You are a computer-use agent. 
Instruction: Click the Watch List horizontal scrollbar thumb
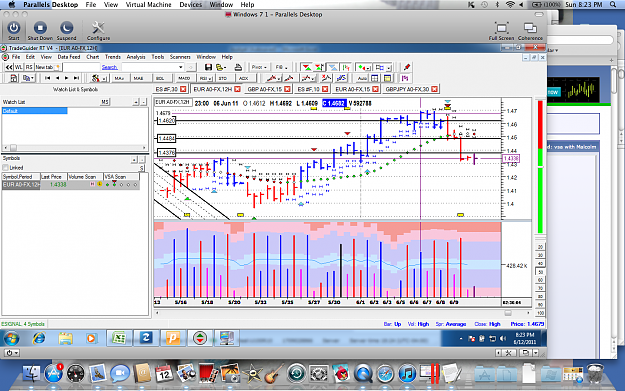pyautogui.click(x=13, y=147)
